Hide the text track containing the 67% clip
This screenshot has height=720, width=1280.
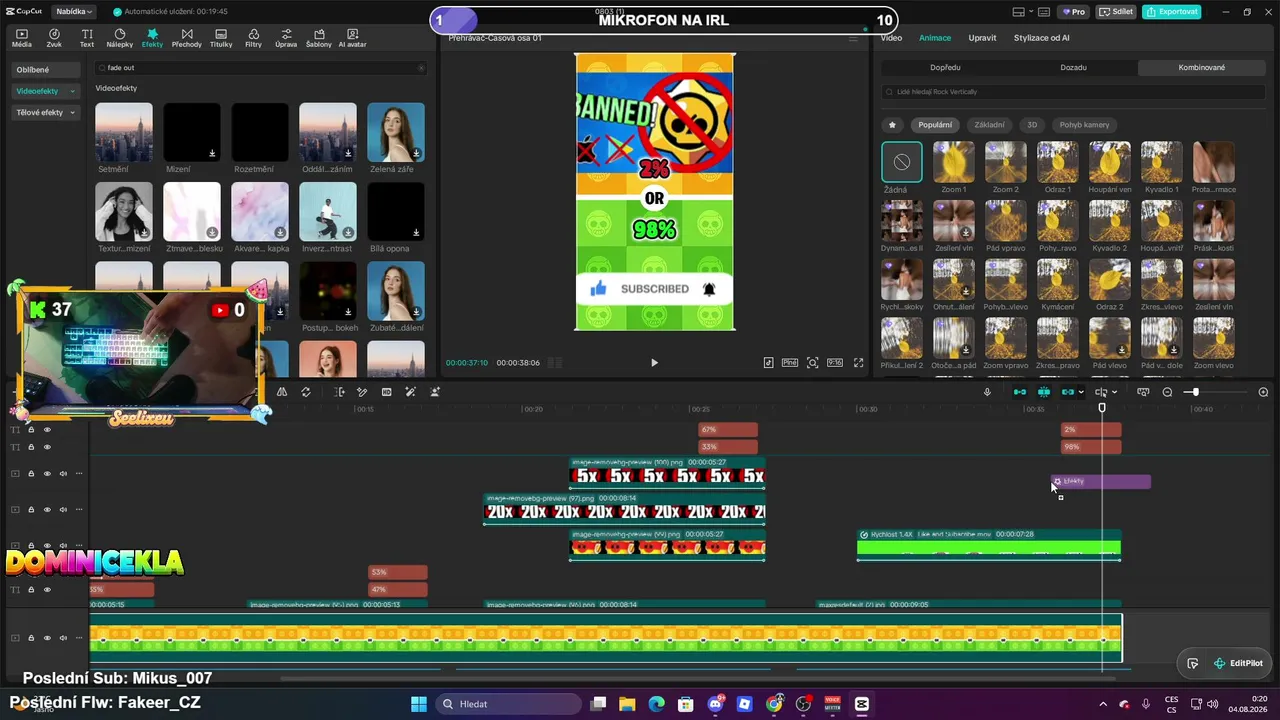pos(47,430)
